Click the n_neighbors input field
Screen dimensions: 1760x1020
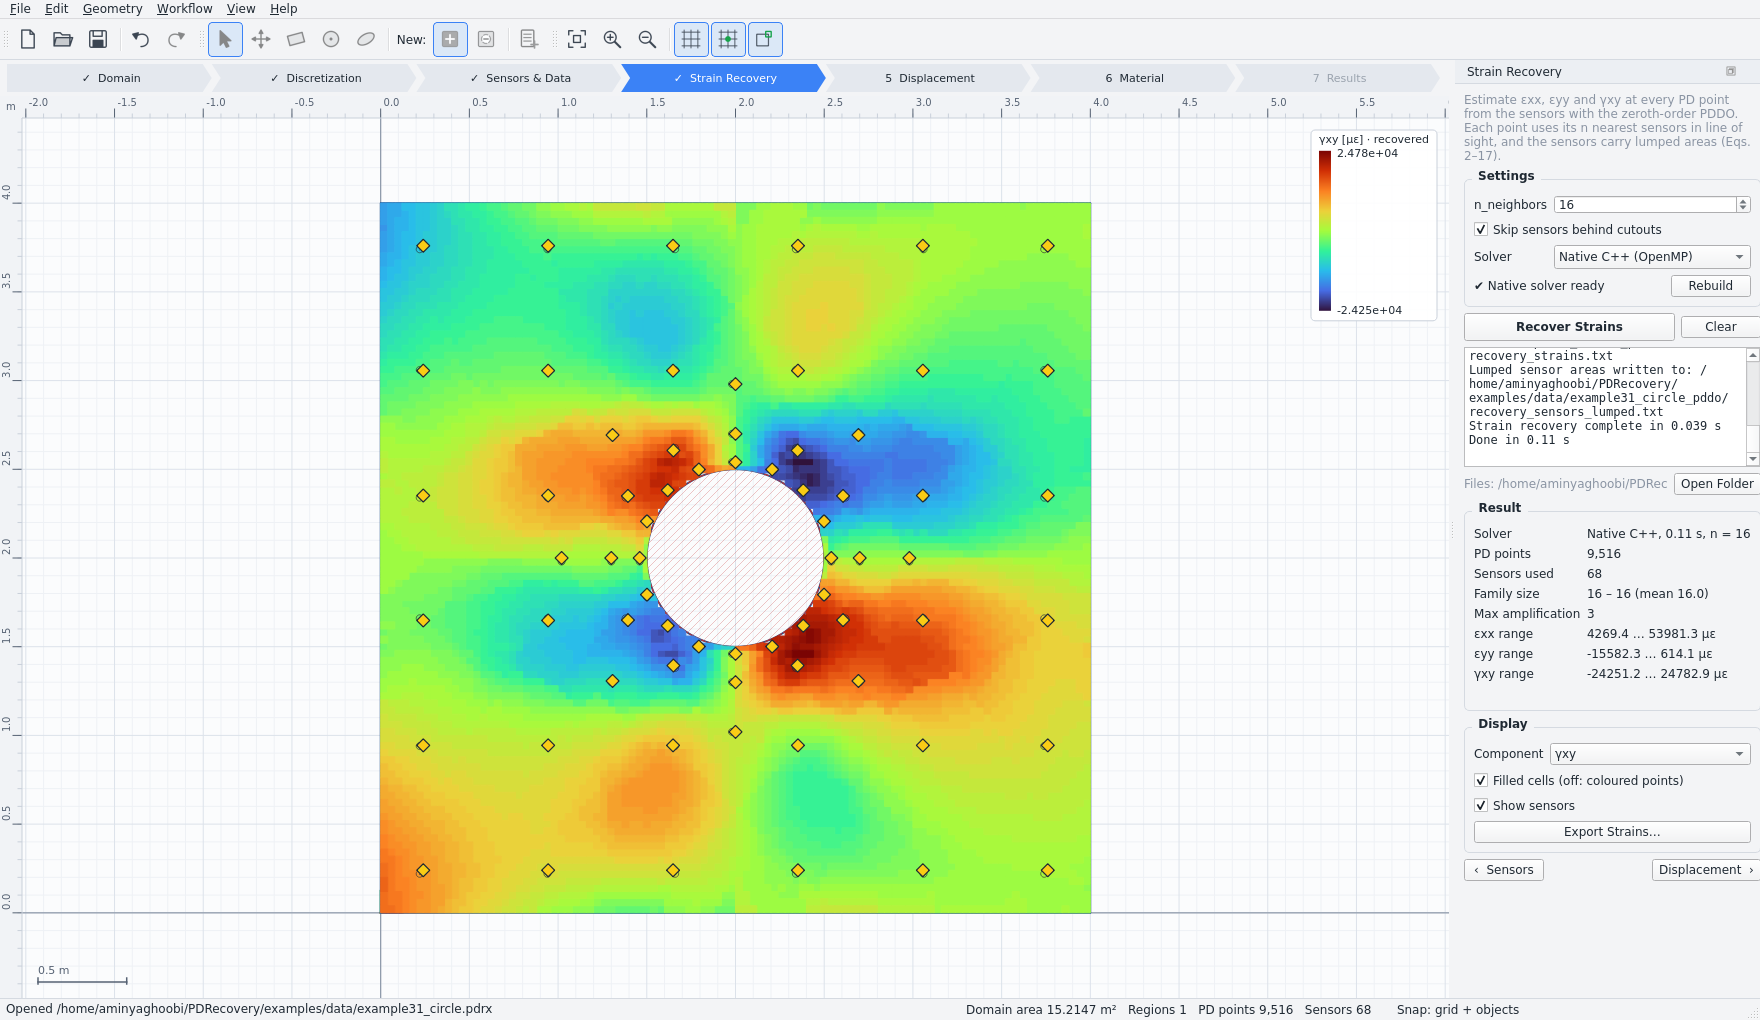(x=1645, y=205)
